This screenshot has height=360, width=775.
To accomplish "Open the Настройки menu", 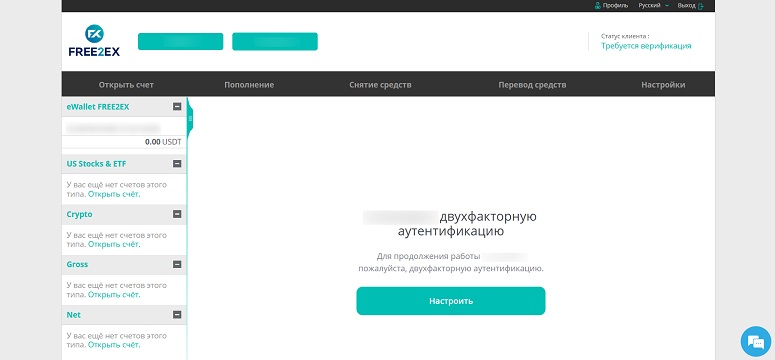I will [663, 85].
